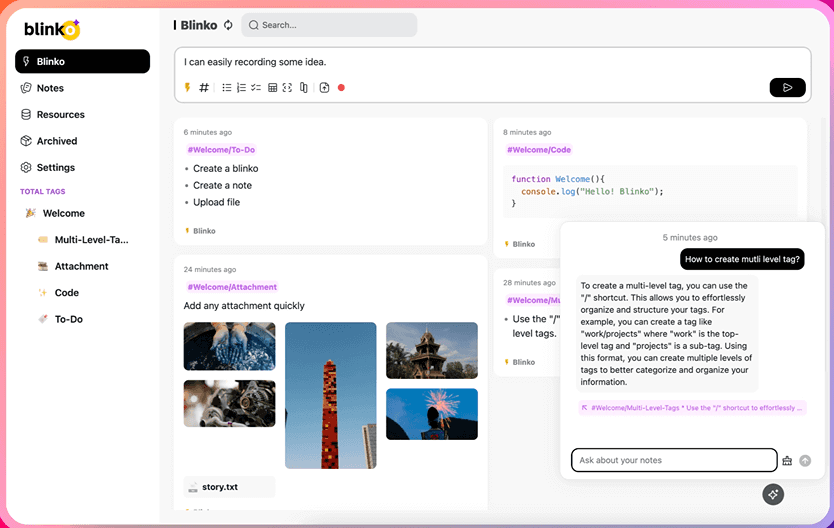The image size is (834, 528).
Task: Click the hashtag tag-insert icon in editor
Action: click(204, 88)
